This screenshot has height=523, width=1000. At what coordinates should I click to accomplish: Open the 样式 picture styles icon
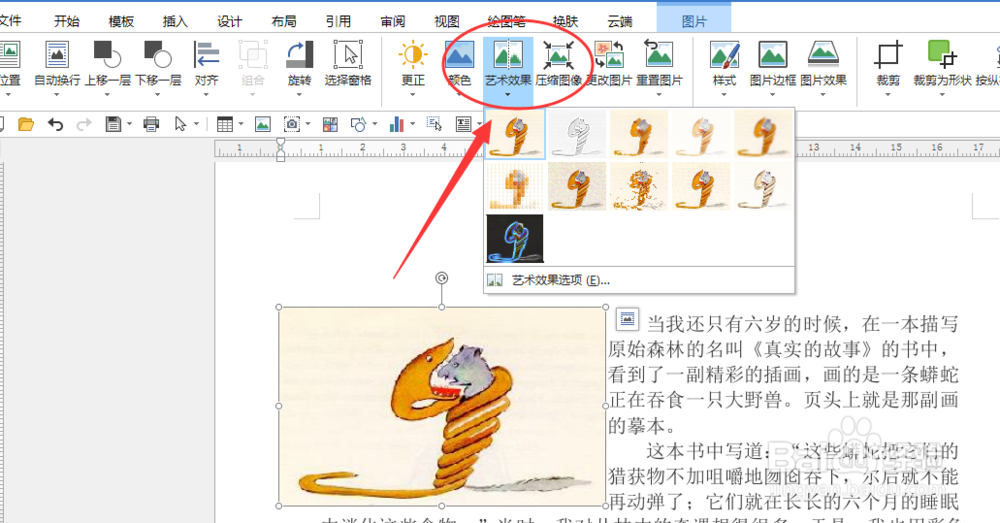(724, 55)
